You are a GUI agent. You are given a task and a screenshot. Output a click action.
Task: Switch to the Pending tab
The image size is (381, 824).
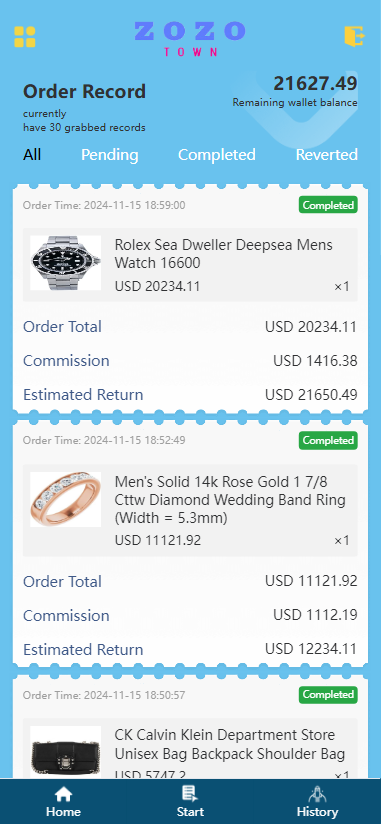pos(109,154)
